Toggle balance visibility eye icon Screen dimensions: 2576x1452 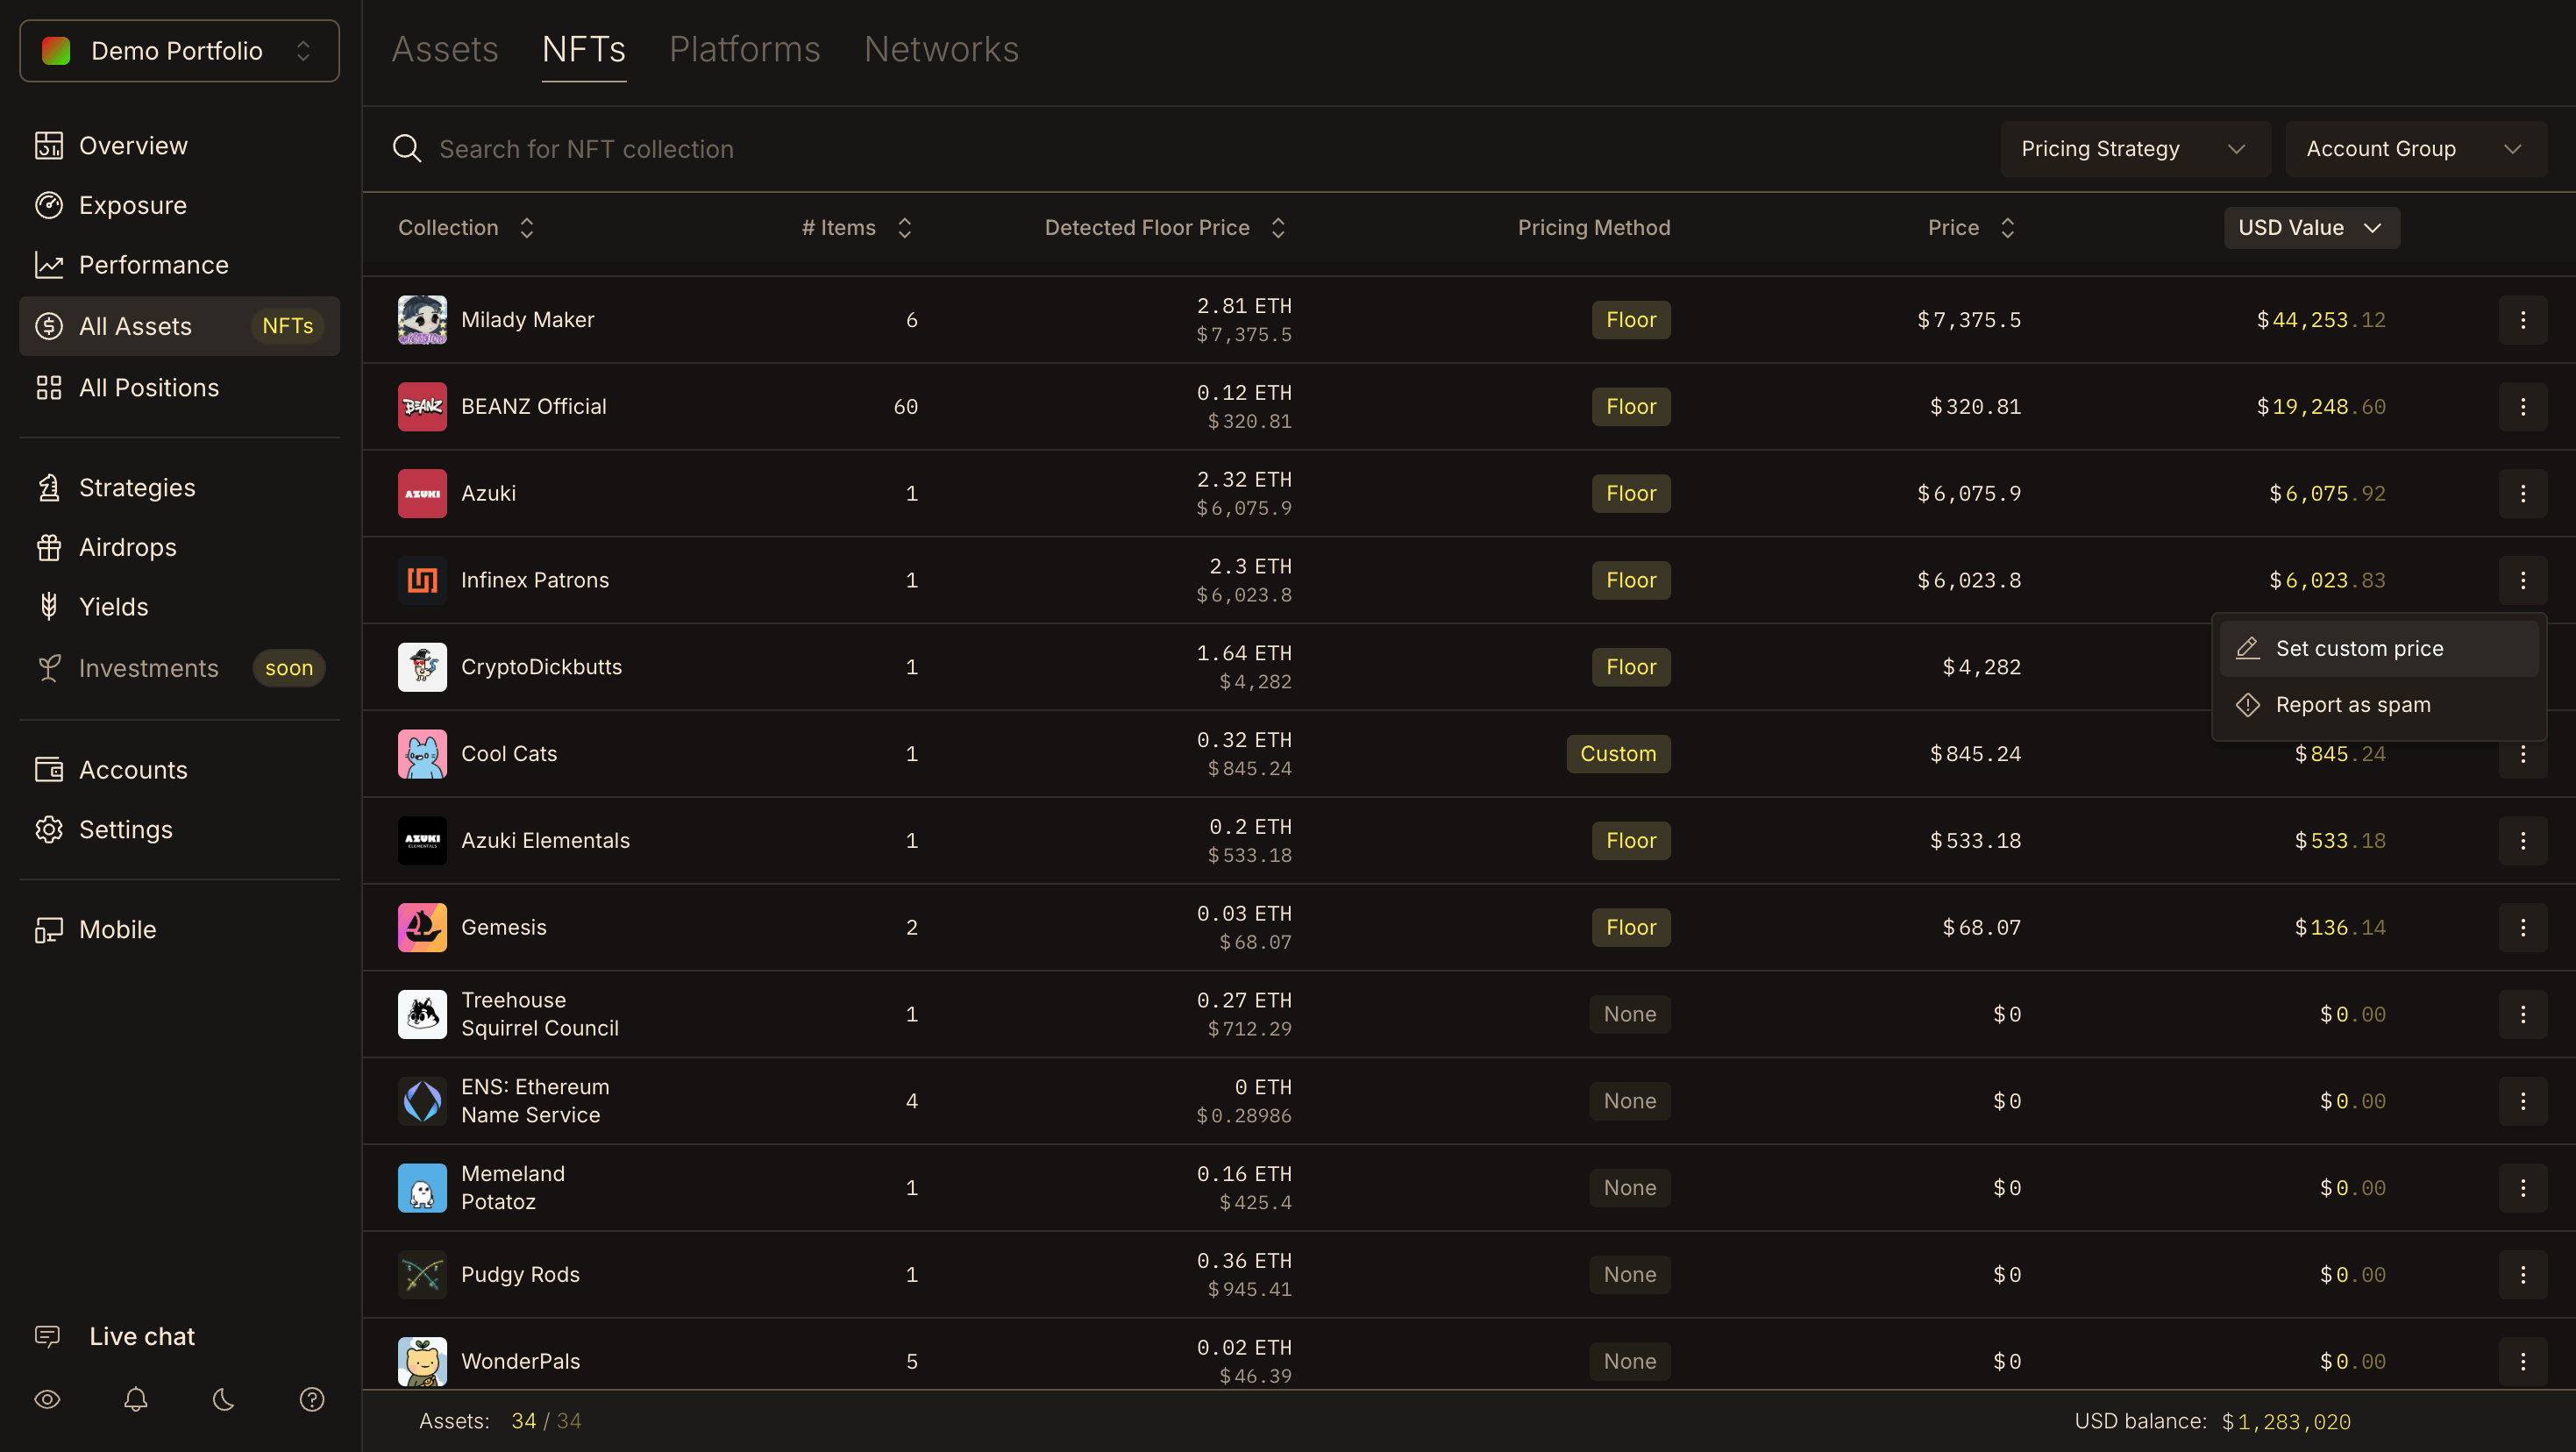pyautogui.click(x=47, y=1399)
